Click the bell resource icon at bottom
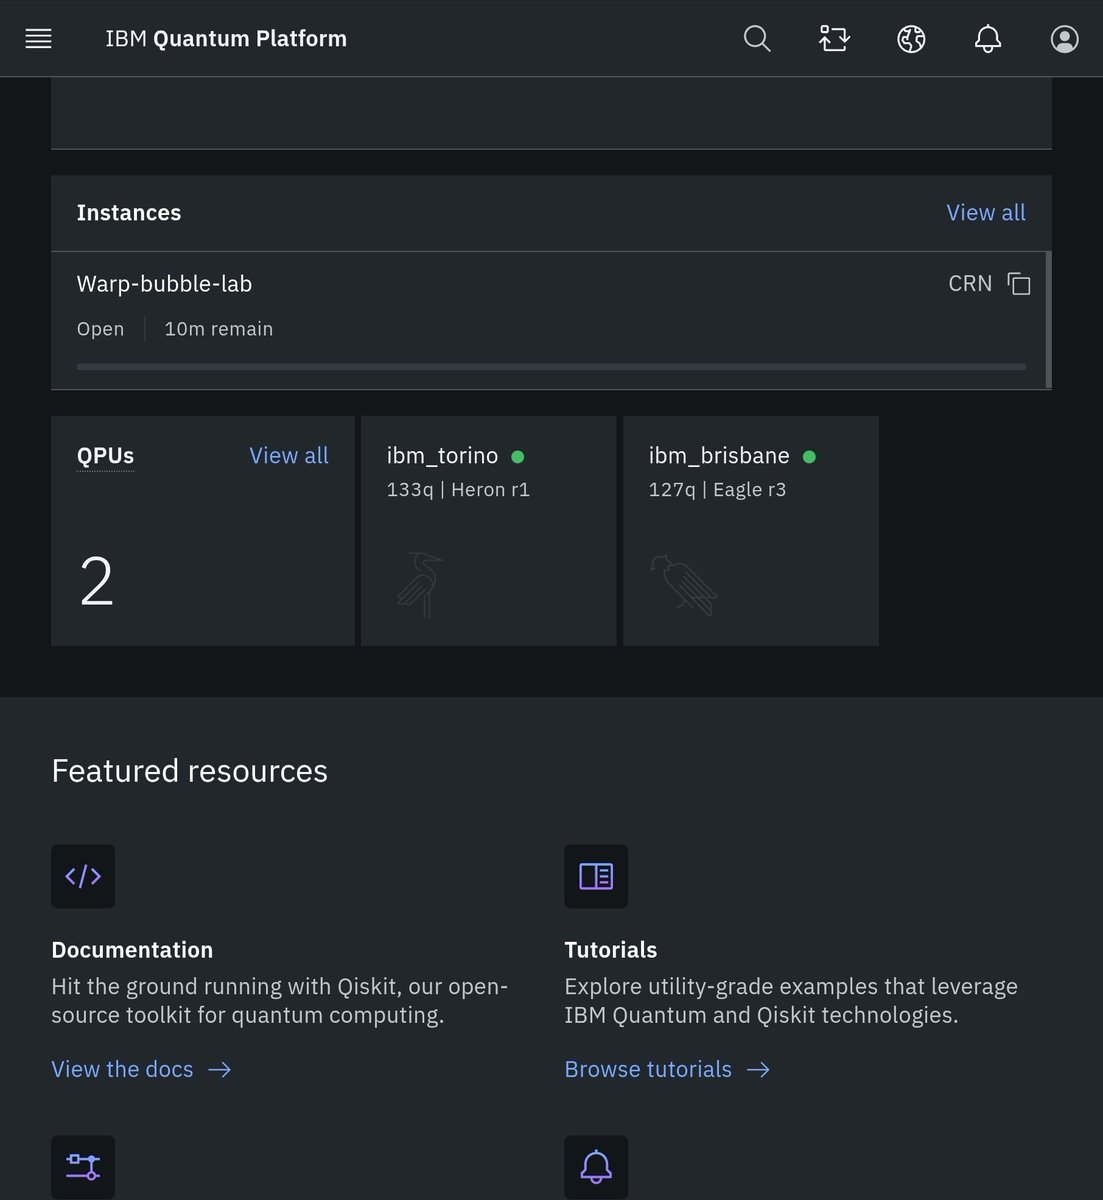 coord(596,1166)
